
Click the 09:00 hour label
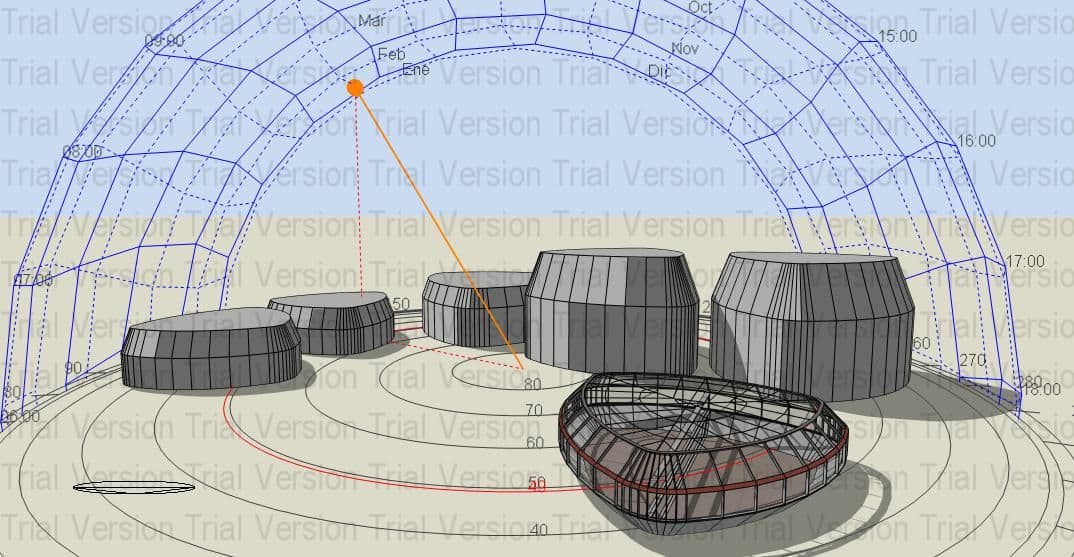[x=164, y=41]
